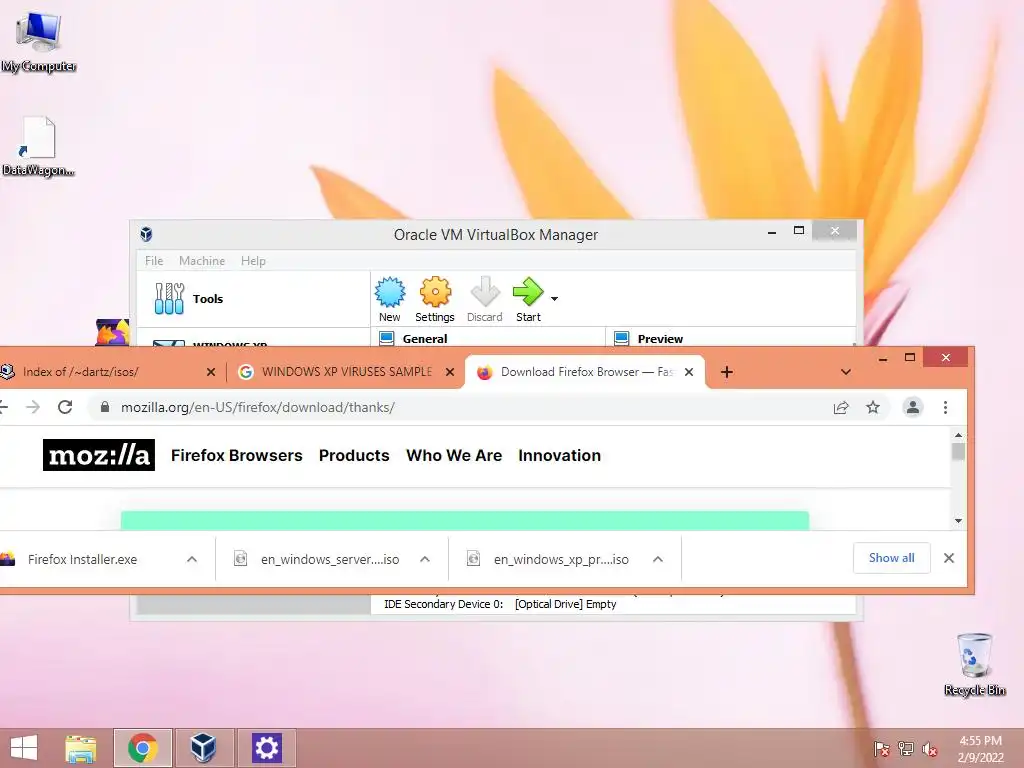This screenshot has height=768, width=1024.
Task: Open Firefox Browsers navigation menu
Action: tap(236, 455)
